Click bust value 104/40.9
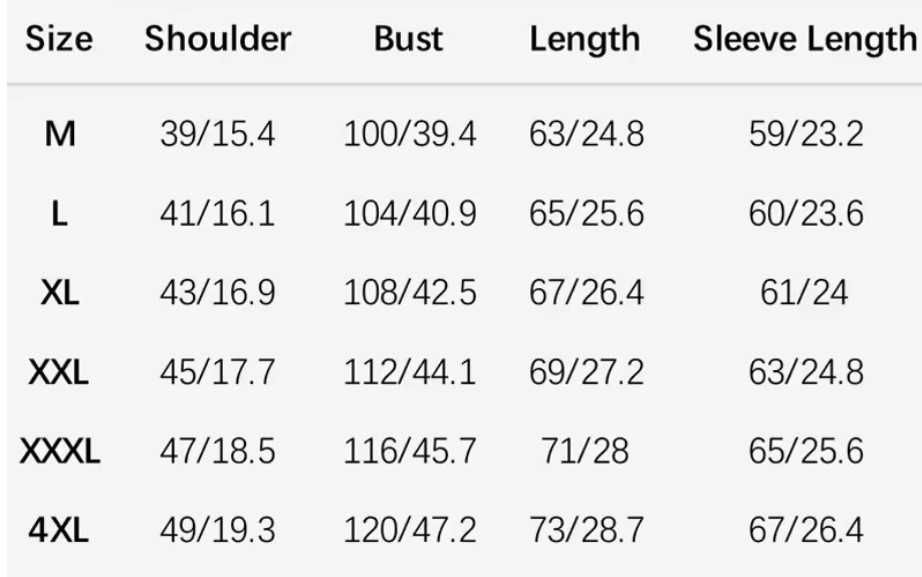The height and width of the screenshot is (577, 922). [x=410, y=213]
